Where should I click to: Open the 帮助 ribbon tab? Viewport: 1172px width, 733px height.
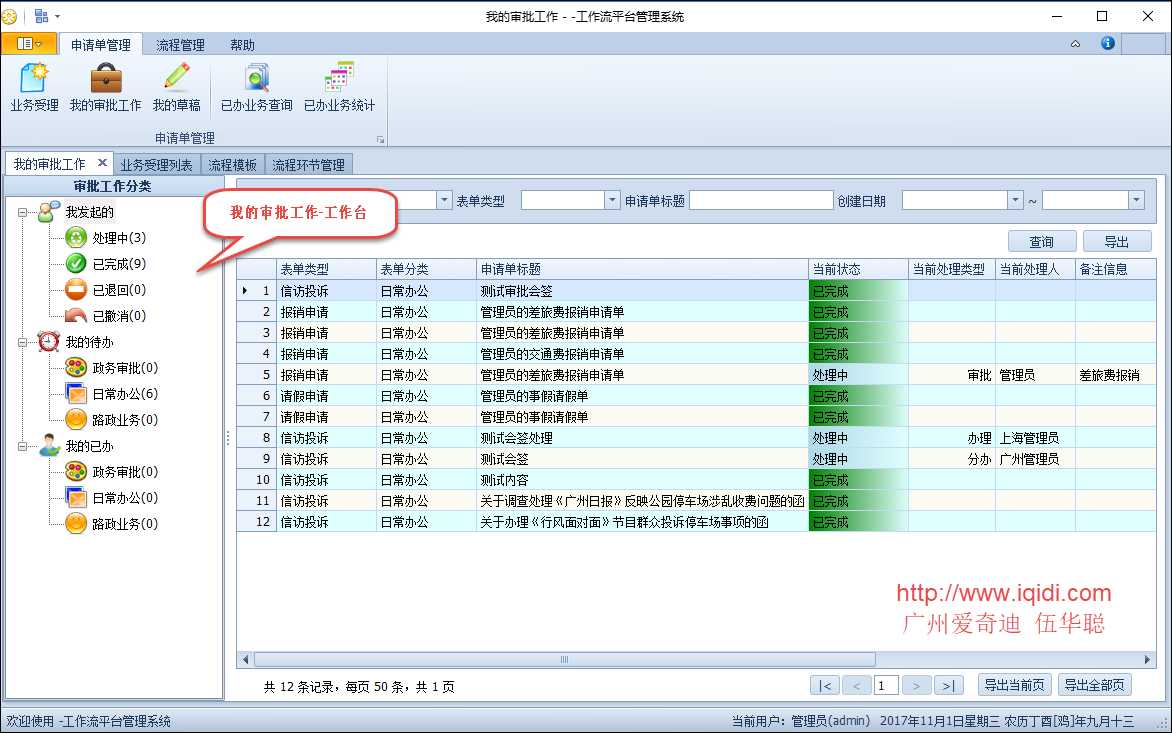pos(242,45)
